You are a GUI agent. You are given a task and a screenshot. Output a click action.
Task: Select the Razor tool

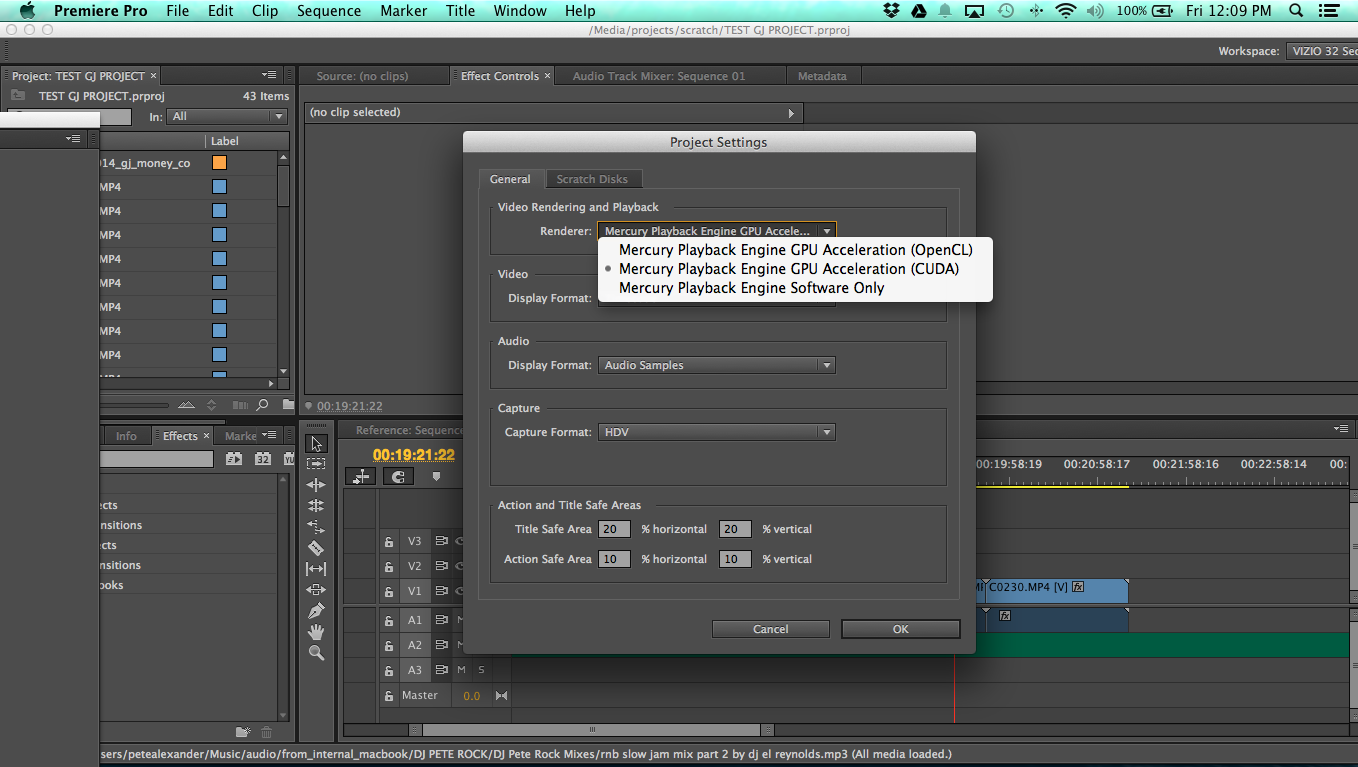[x=316, y=548]
